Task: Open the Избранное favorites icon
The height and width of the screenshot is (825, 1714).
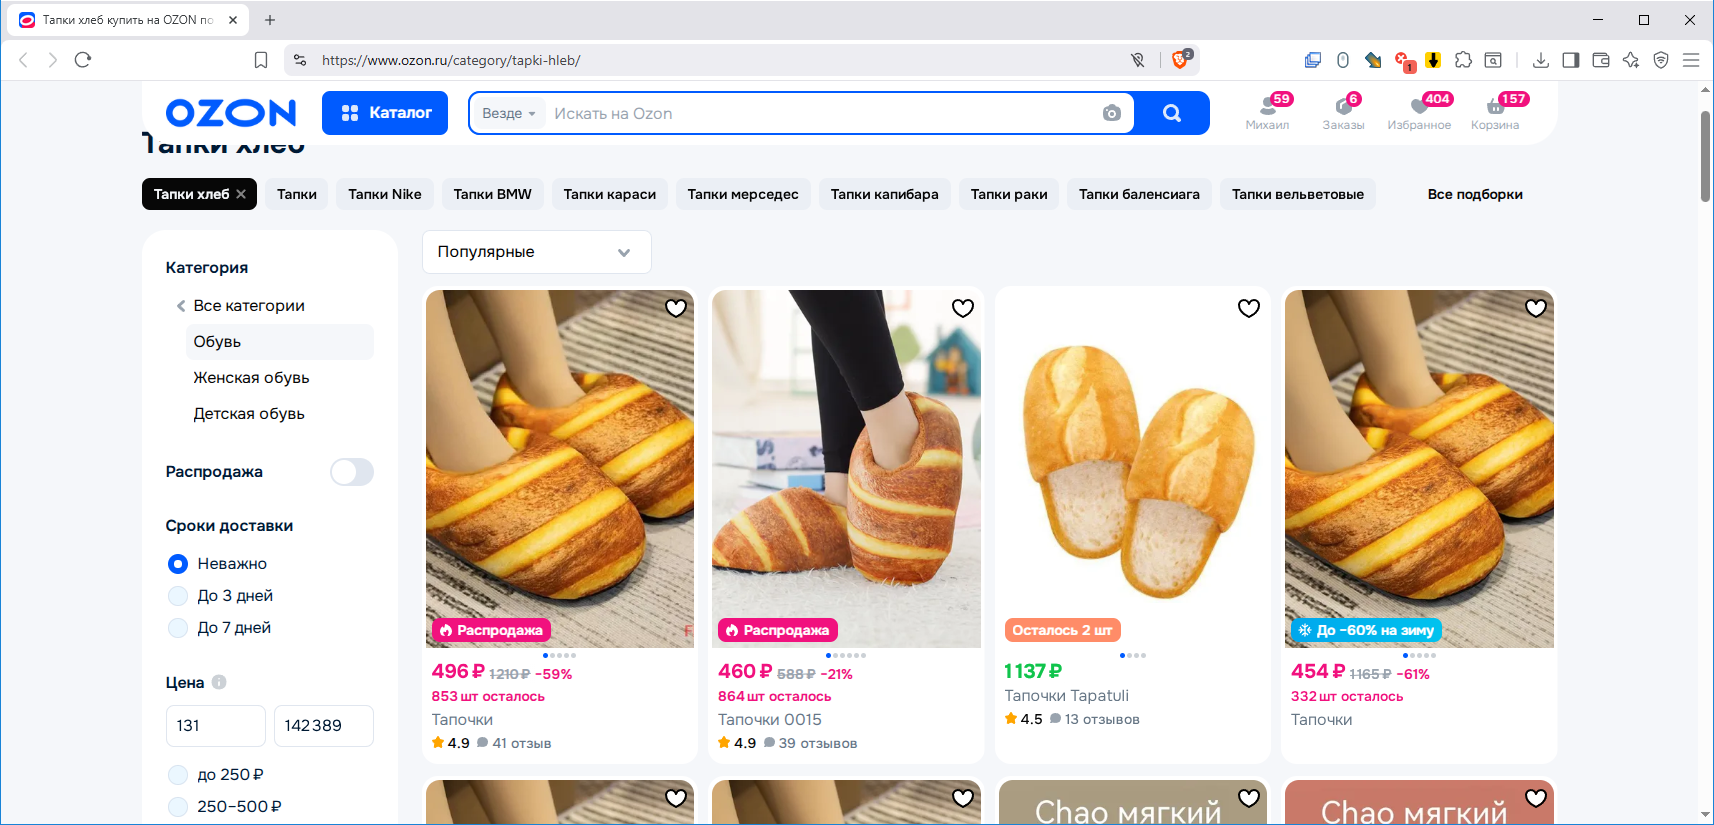Action: pyautogui.click(x=1419, y=111)
